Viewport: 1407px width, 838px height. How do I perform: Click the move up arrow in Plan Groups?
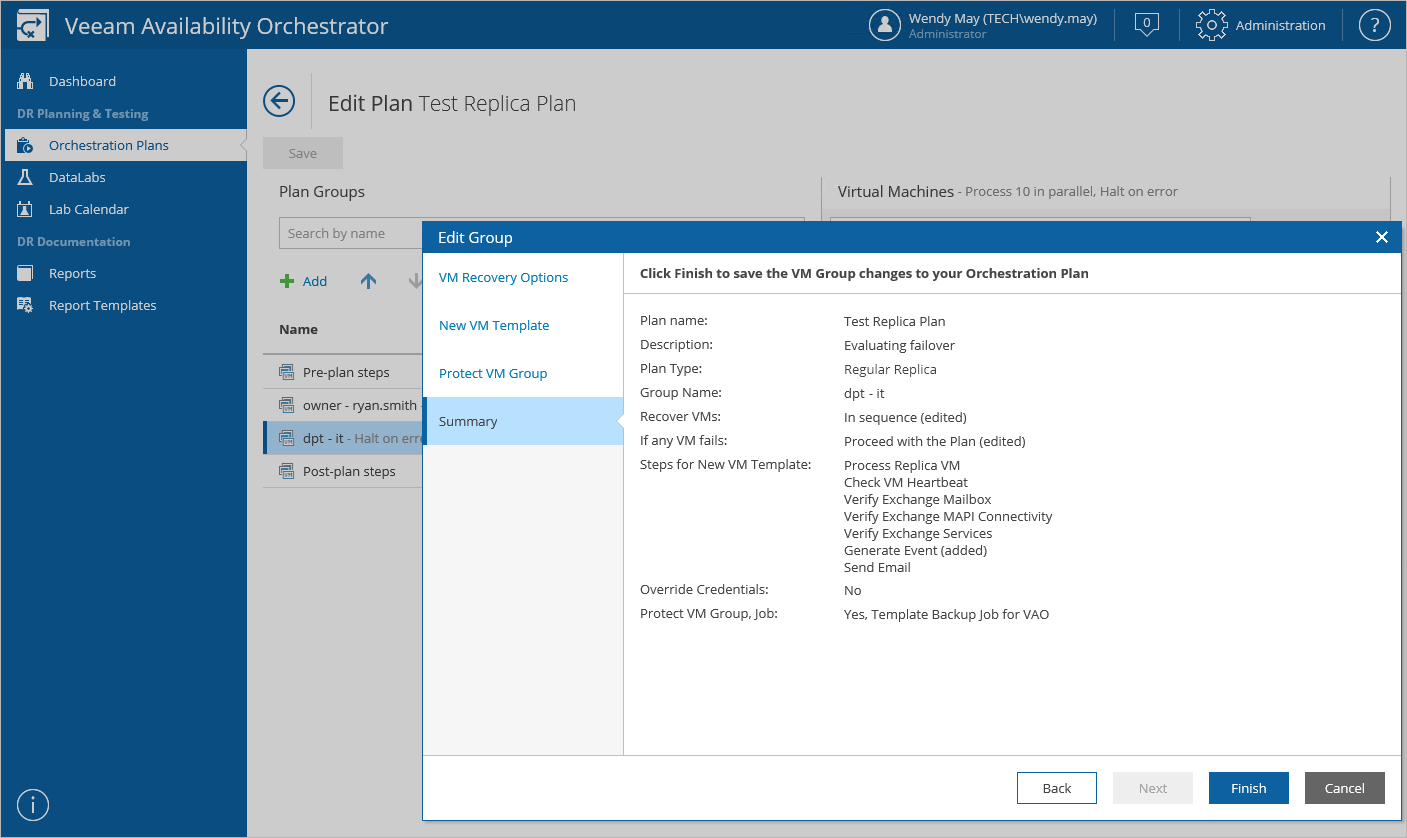[368, 281]
